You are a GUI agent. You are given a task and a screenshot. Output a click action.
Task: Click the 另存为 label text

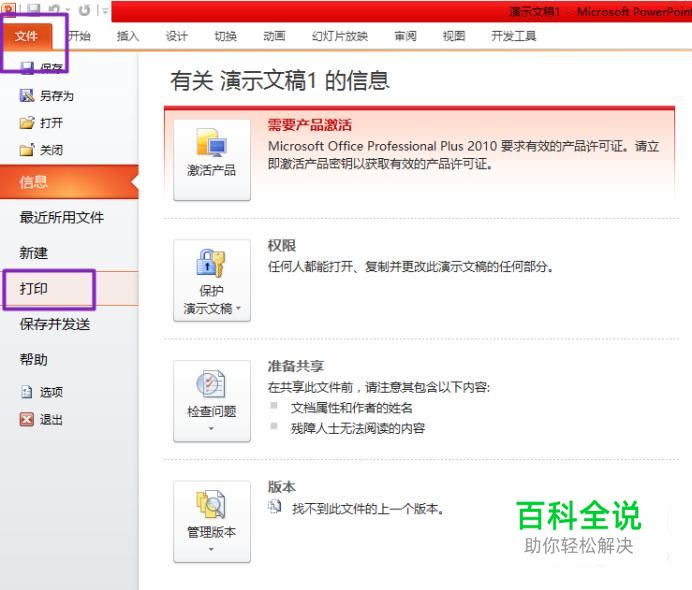(x=57, y=95)
